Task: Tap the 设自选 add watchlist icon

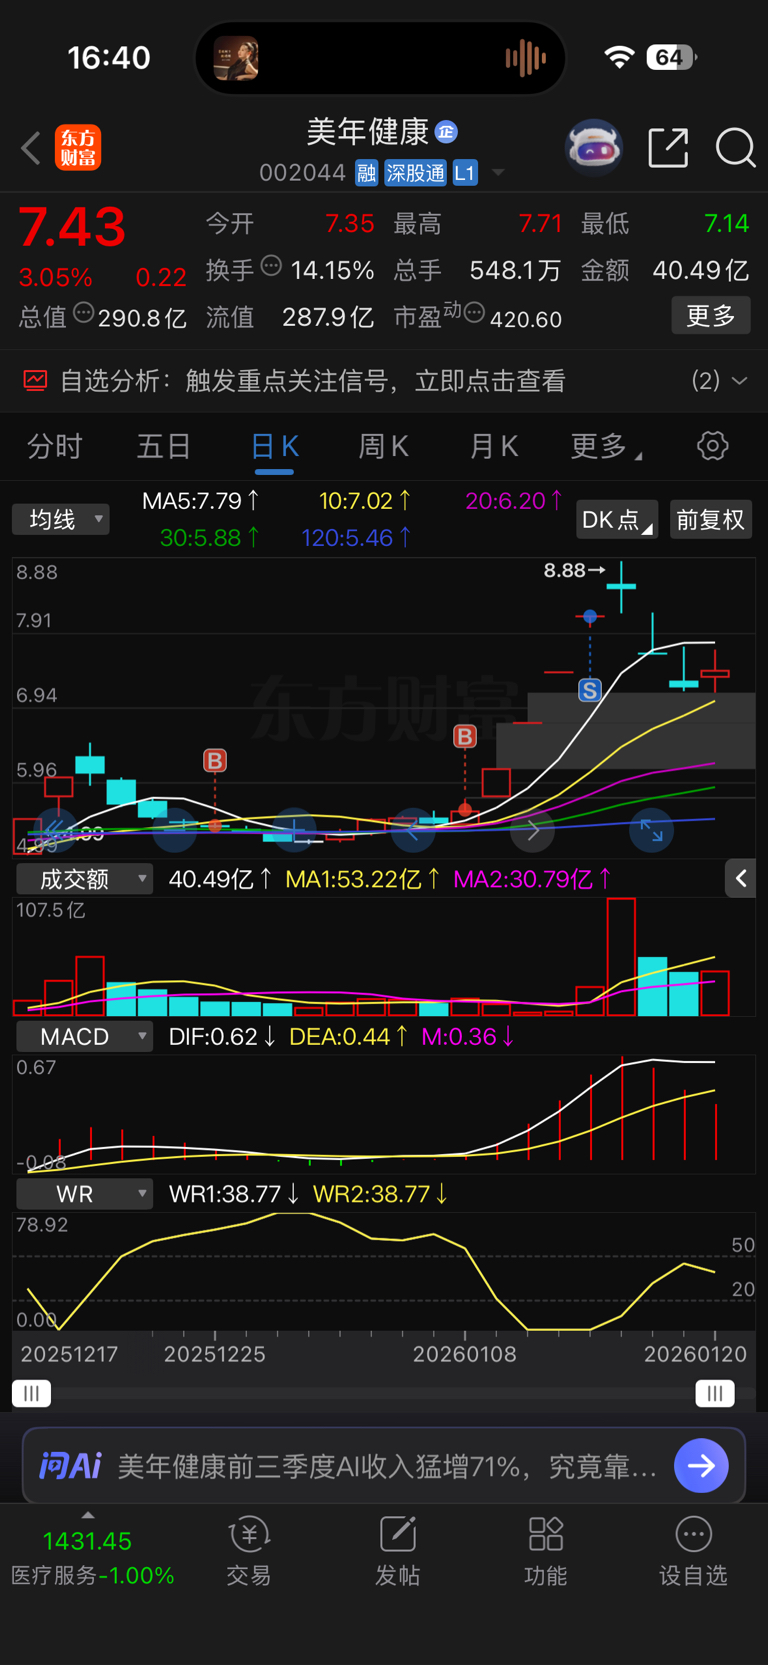Action: tap(693, 1552)
